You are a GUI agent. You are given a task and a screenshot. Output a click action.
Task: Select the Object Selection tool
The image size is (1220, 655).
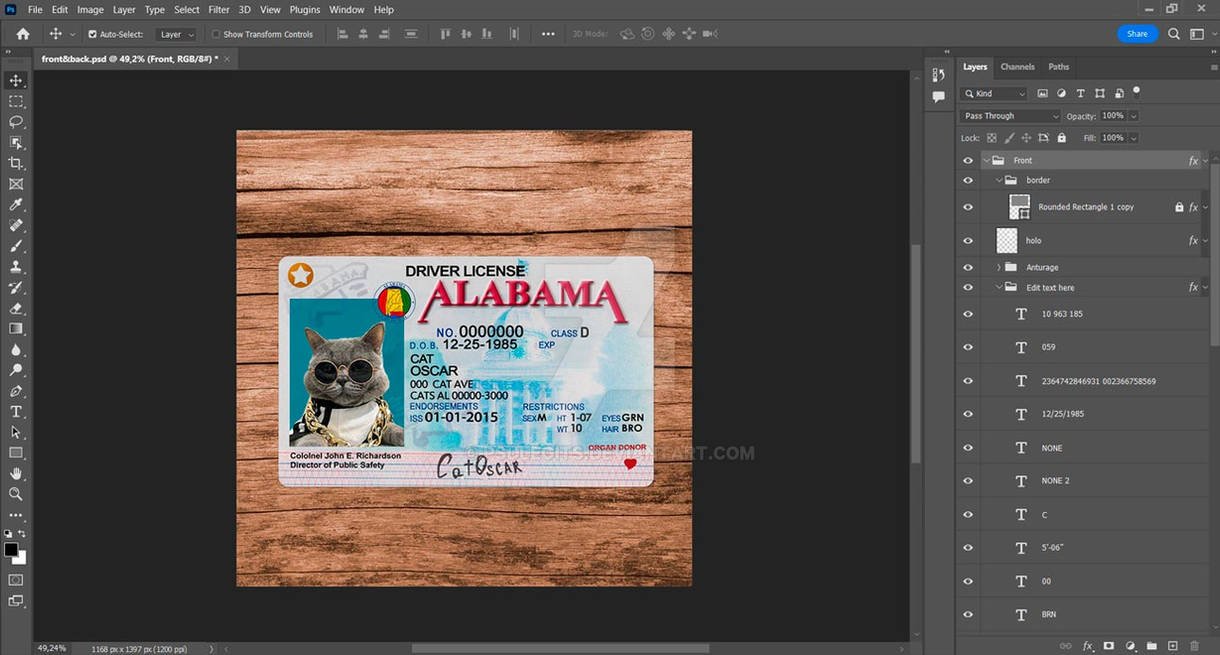pyautogui.click(x=16, y=142)
